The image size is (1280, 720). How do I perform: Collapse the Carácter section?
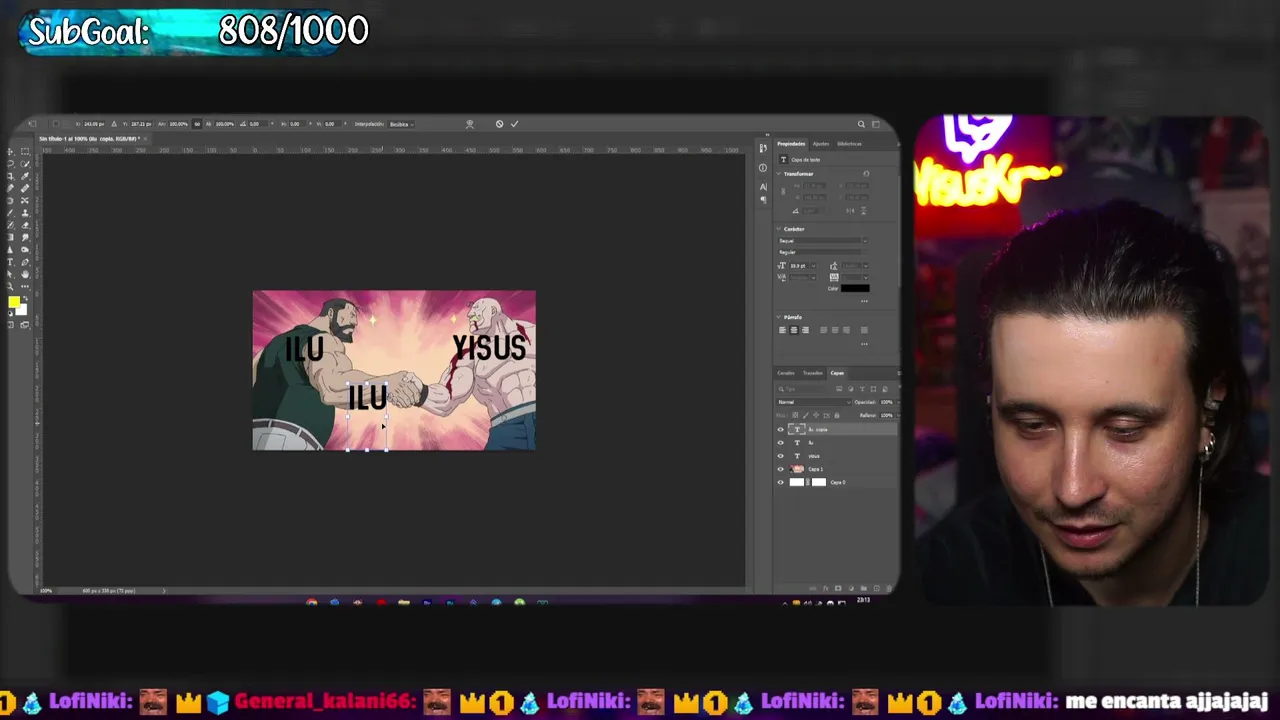coord(779,229)
